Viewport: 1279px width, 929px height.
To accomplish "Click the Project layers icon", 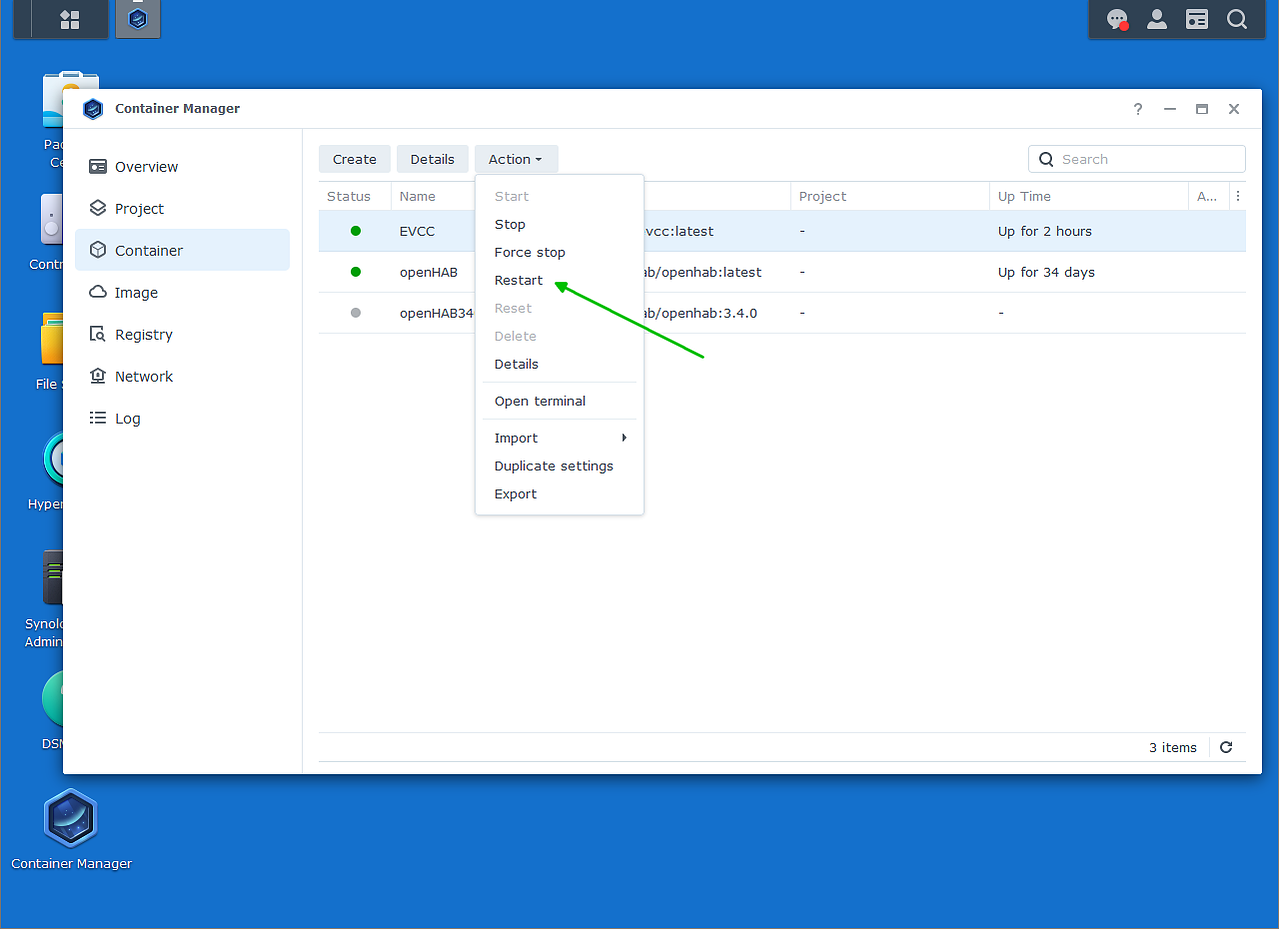I will pyautogui.click(x=98, y=208).
